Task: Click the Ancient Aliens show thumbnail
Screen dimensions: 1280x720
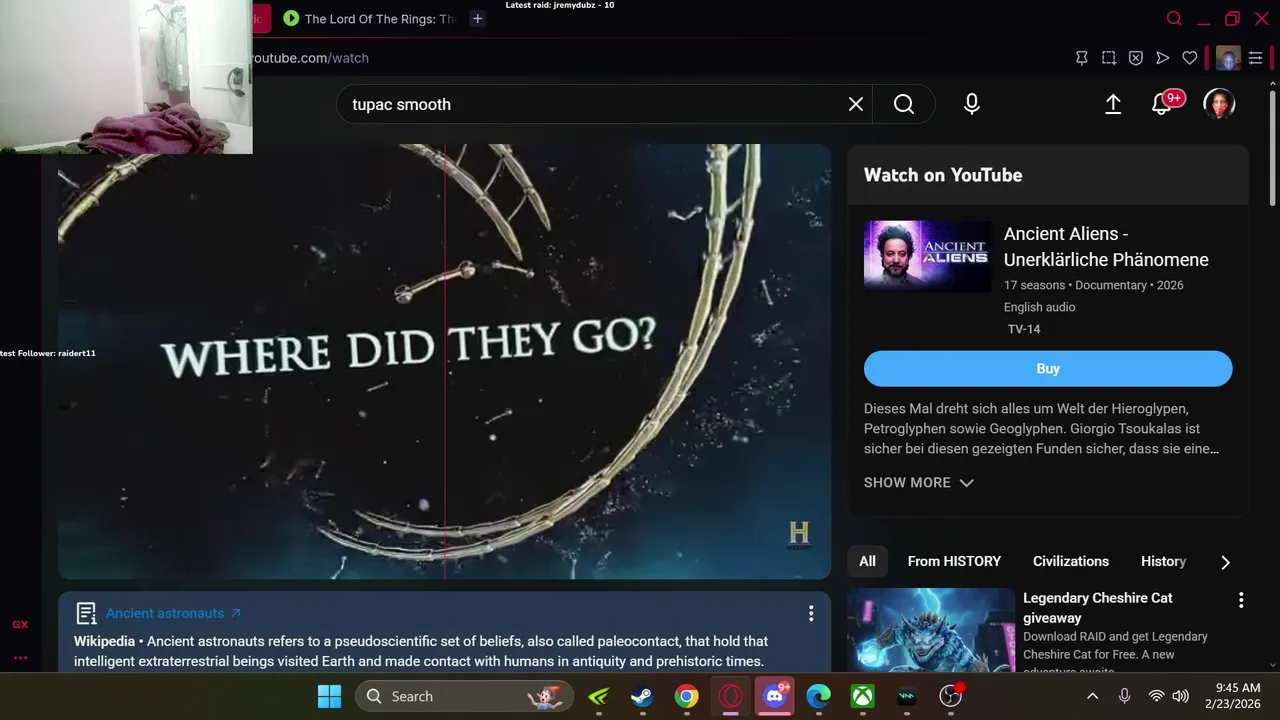Action: tap(927, 256)
